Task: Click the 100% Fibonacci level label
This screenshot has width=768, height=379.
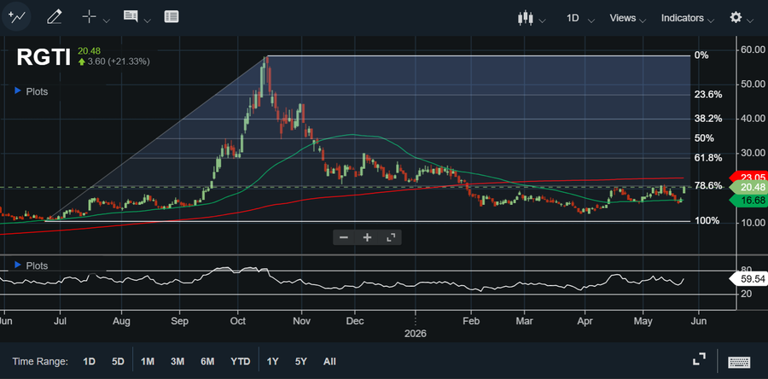Action: (x=706, y=221)
